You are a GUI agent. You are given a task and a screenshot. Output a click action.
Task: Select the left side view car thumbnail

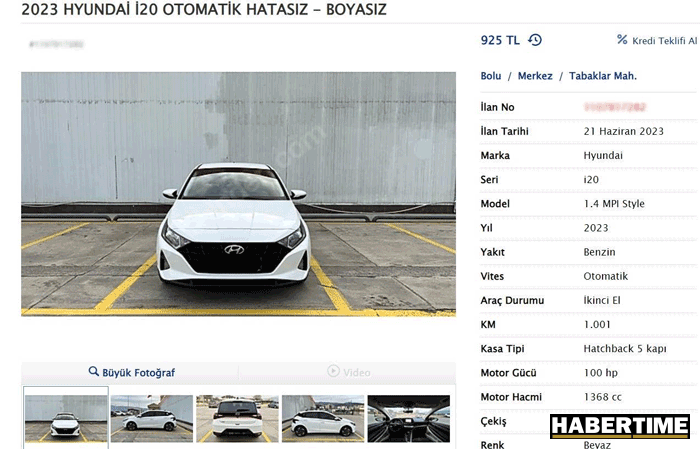click(152, 418)
